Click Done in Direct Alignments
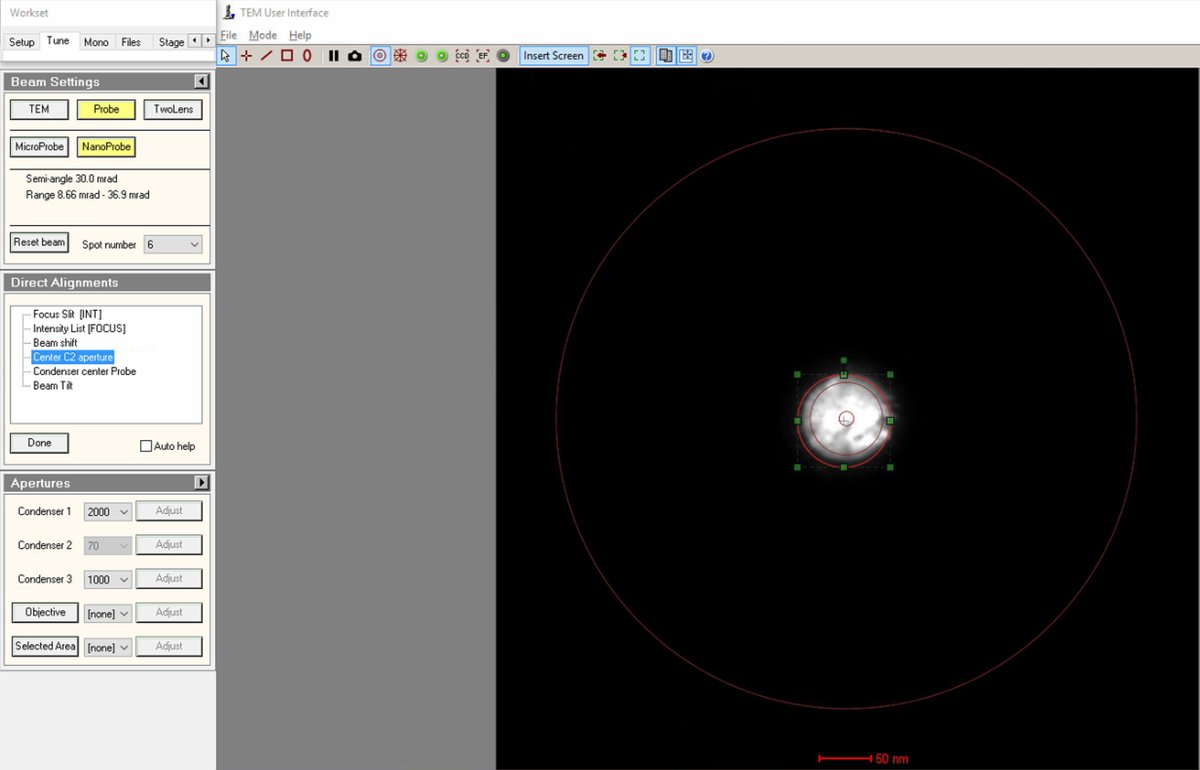 39,442
